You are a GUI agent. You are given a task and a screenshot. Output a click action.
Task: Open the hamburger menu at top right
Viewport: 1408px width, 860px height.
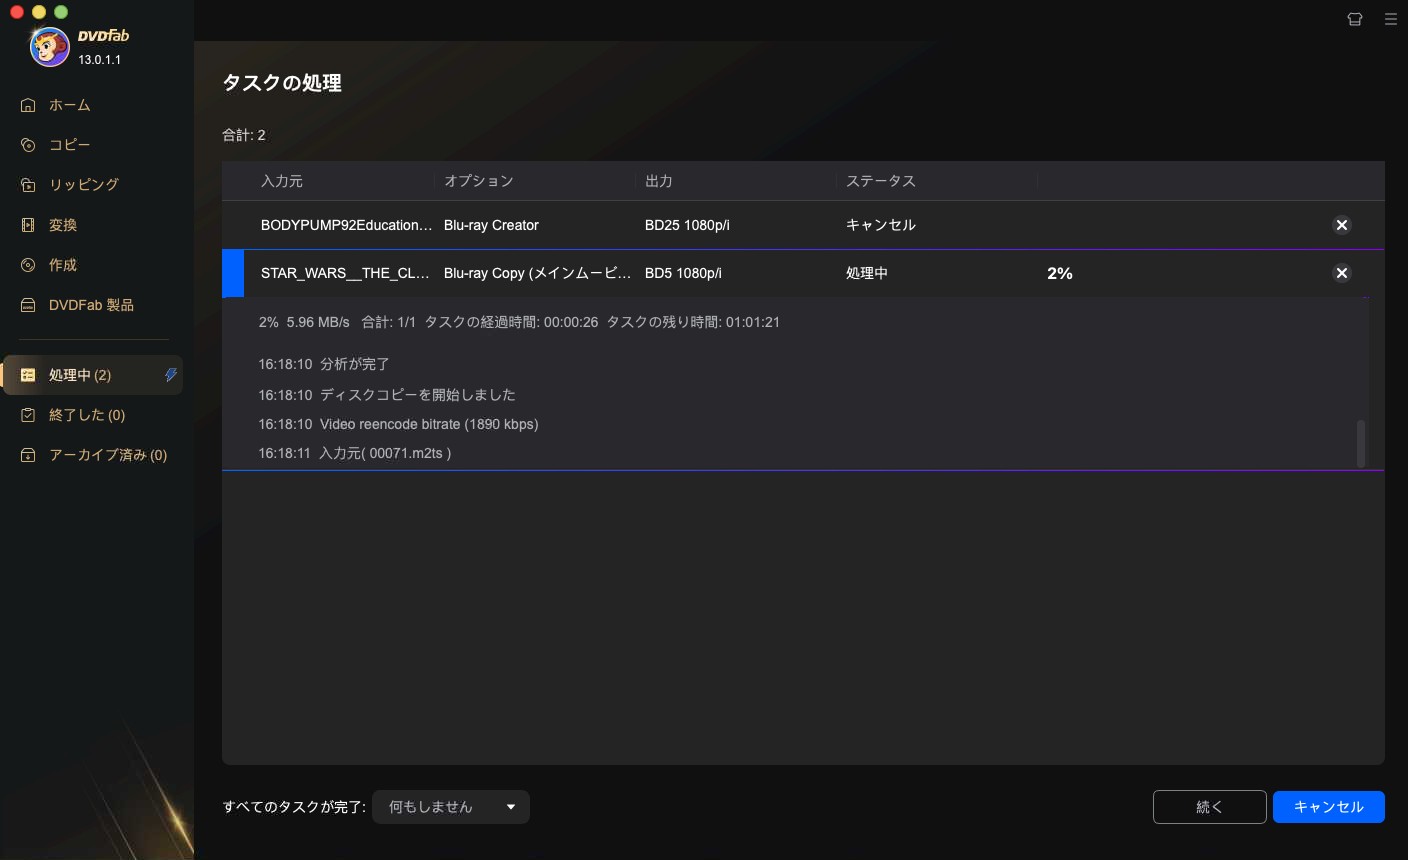tap(1391, 19)
